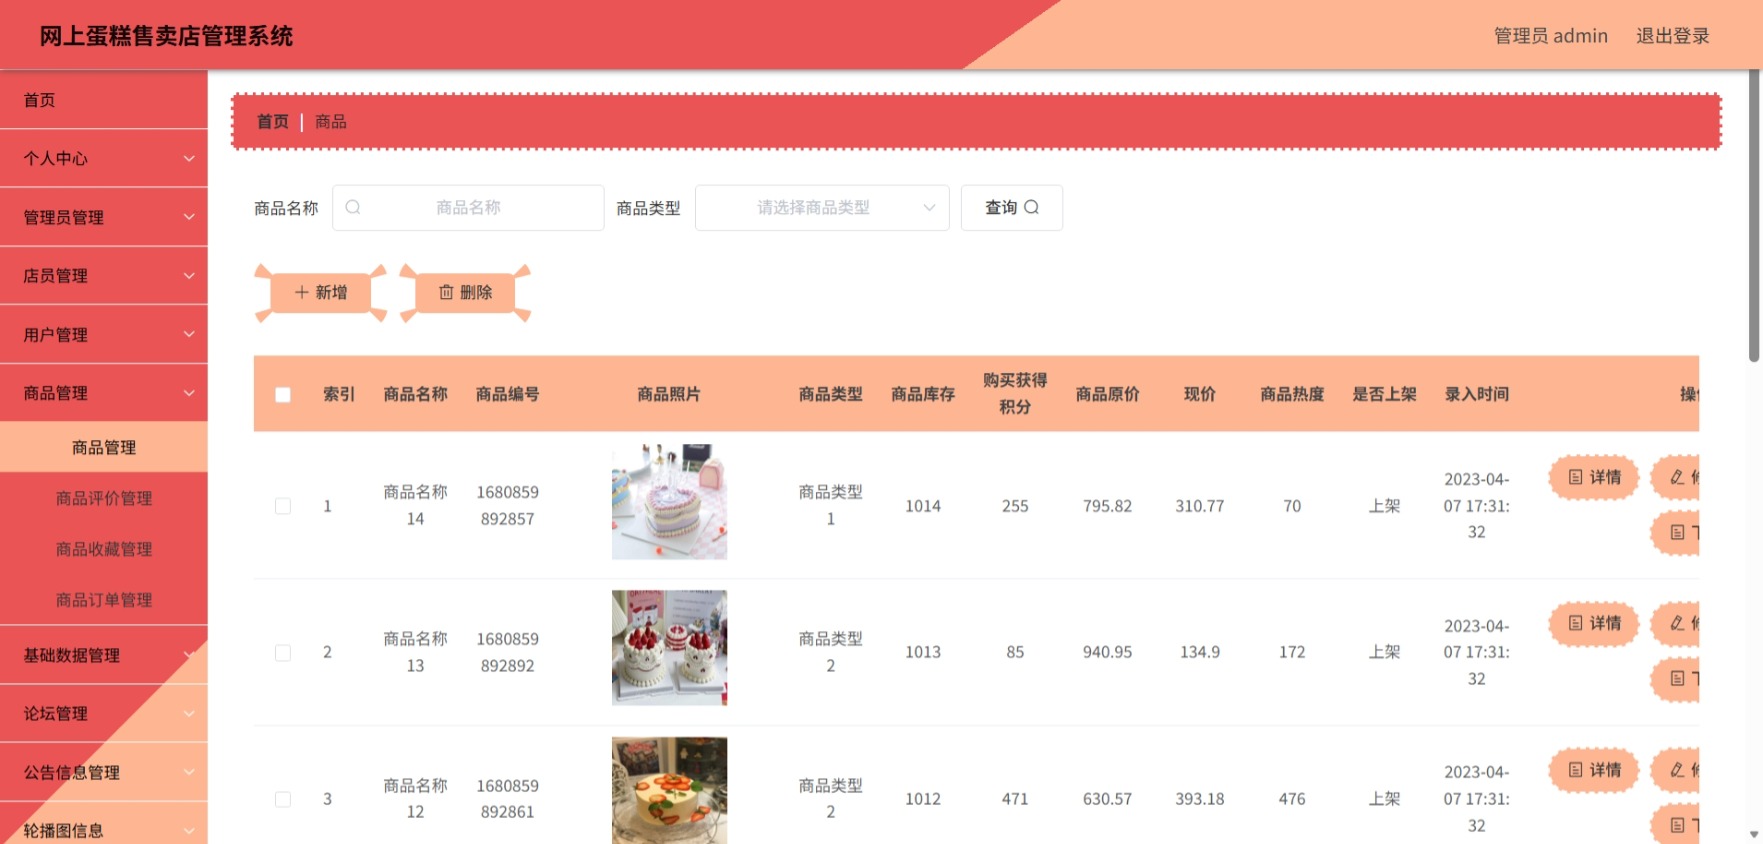Screen dimensions: 1763x844
Task: Click the document icon on 详情 for 商品名称13
Action: [x=1576, y=623]
